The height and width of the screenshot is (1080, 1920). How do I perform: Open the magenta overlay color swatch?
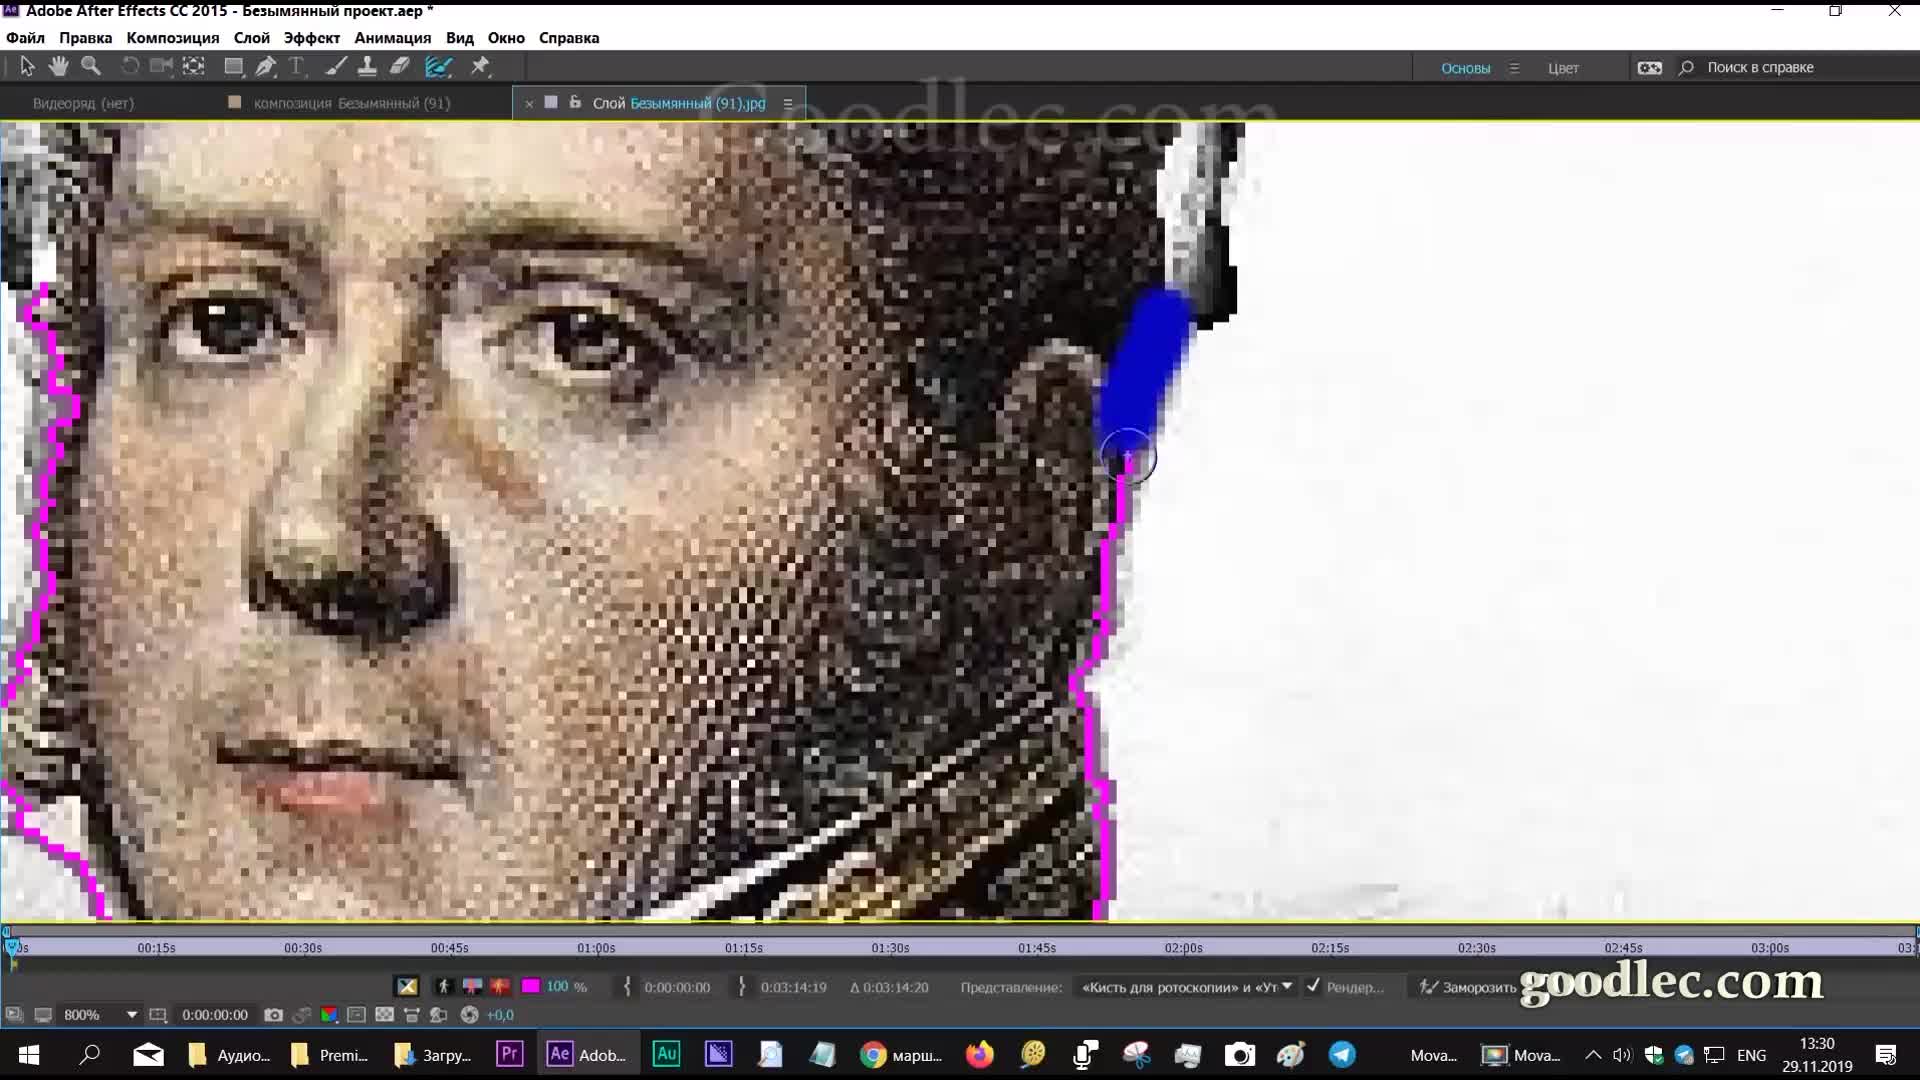coord(531,987)
